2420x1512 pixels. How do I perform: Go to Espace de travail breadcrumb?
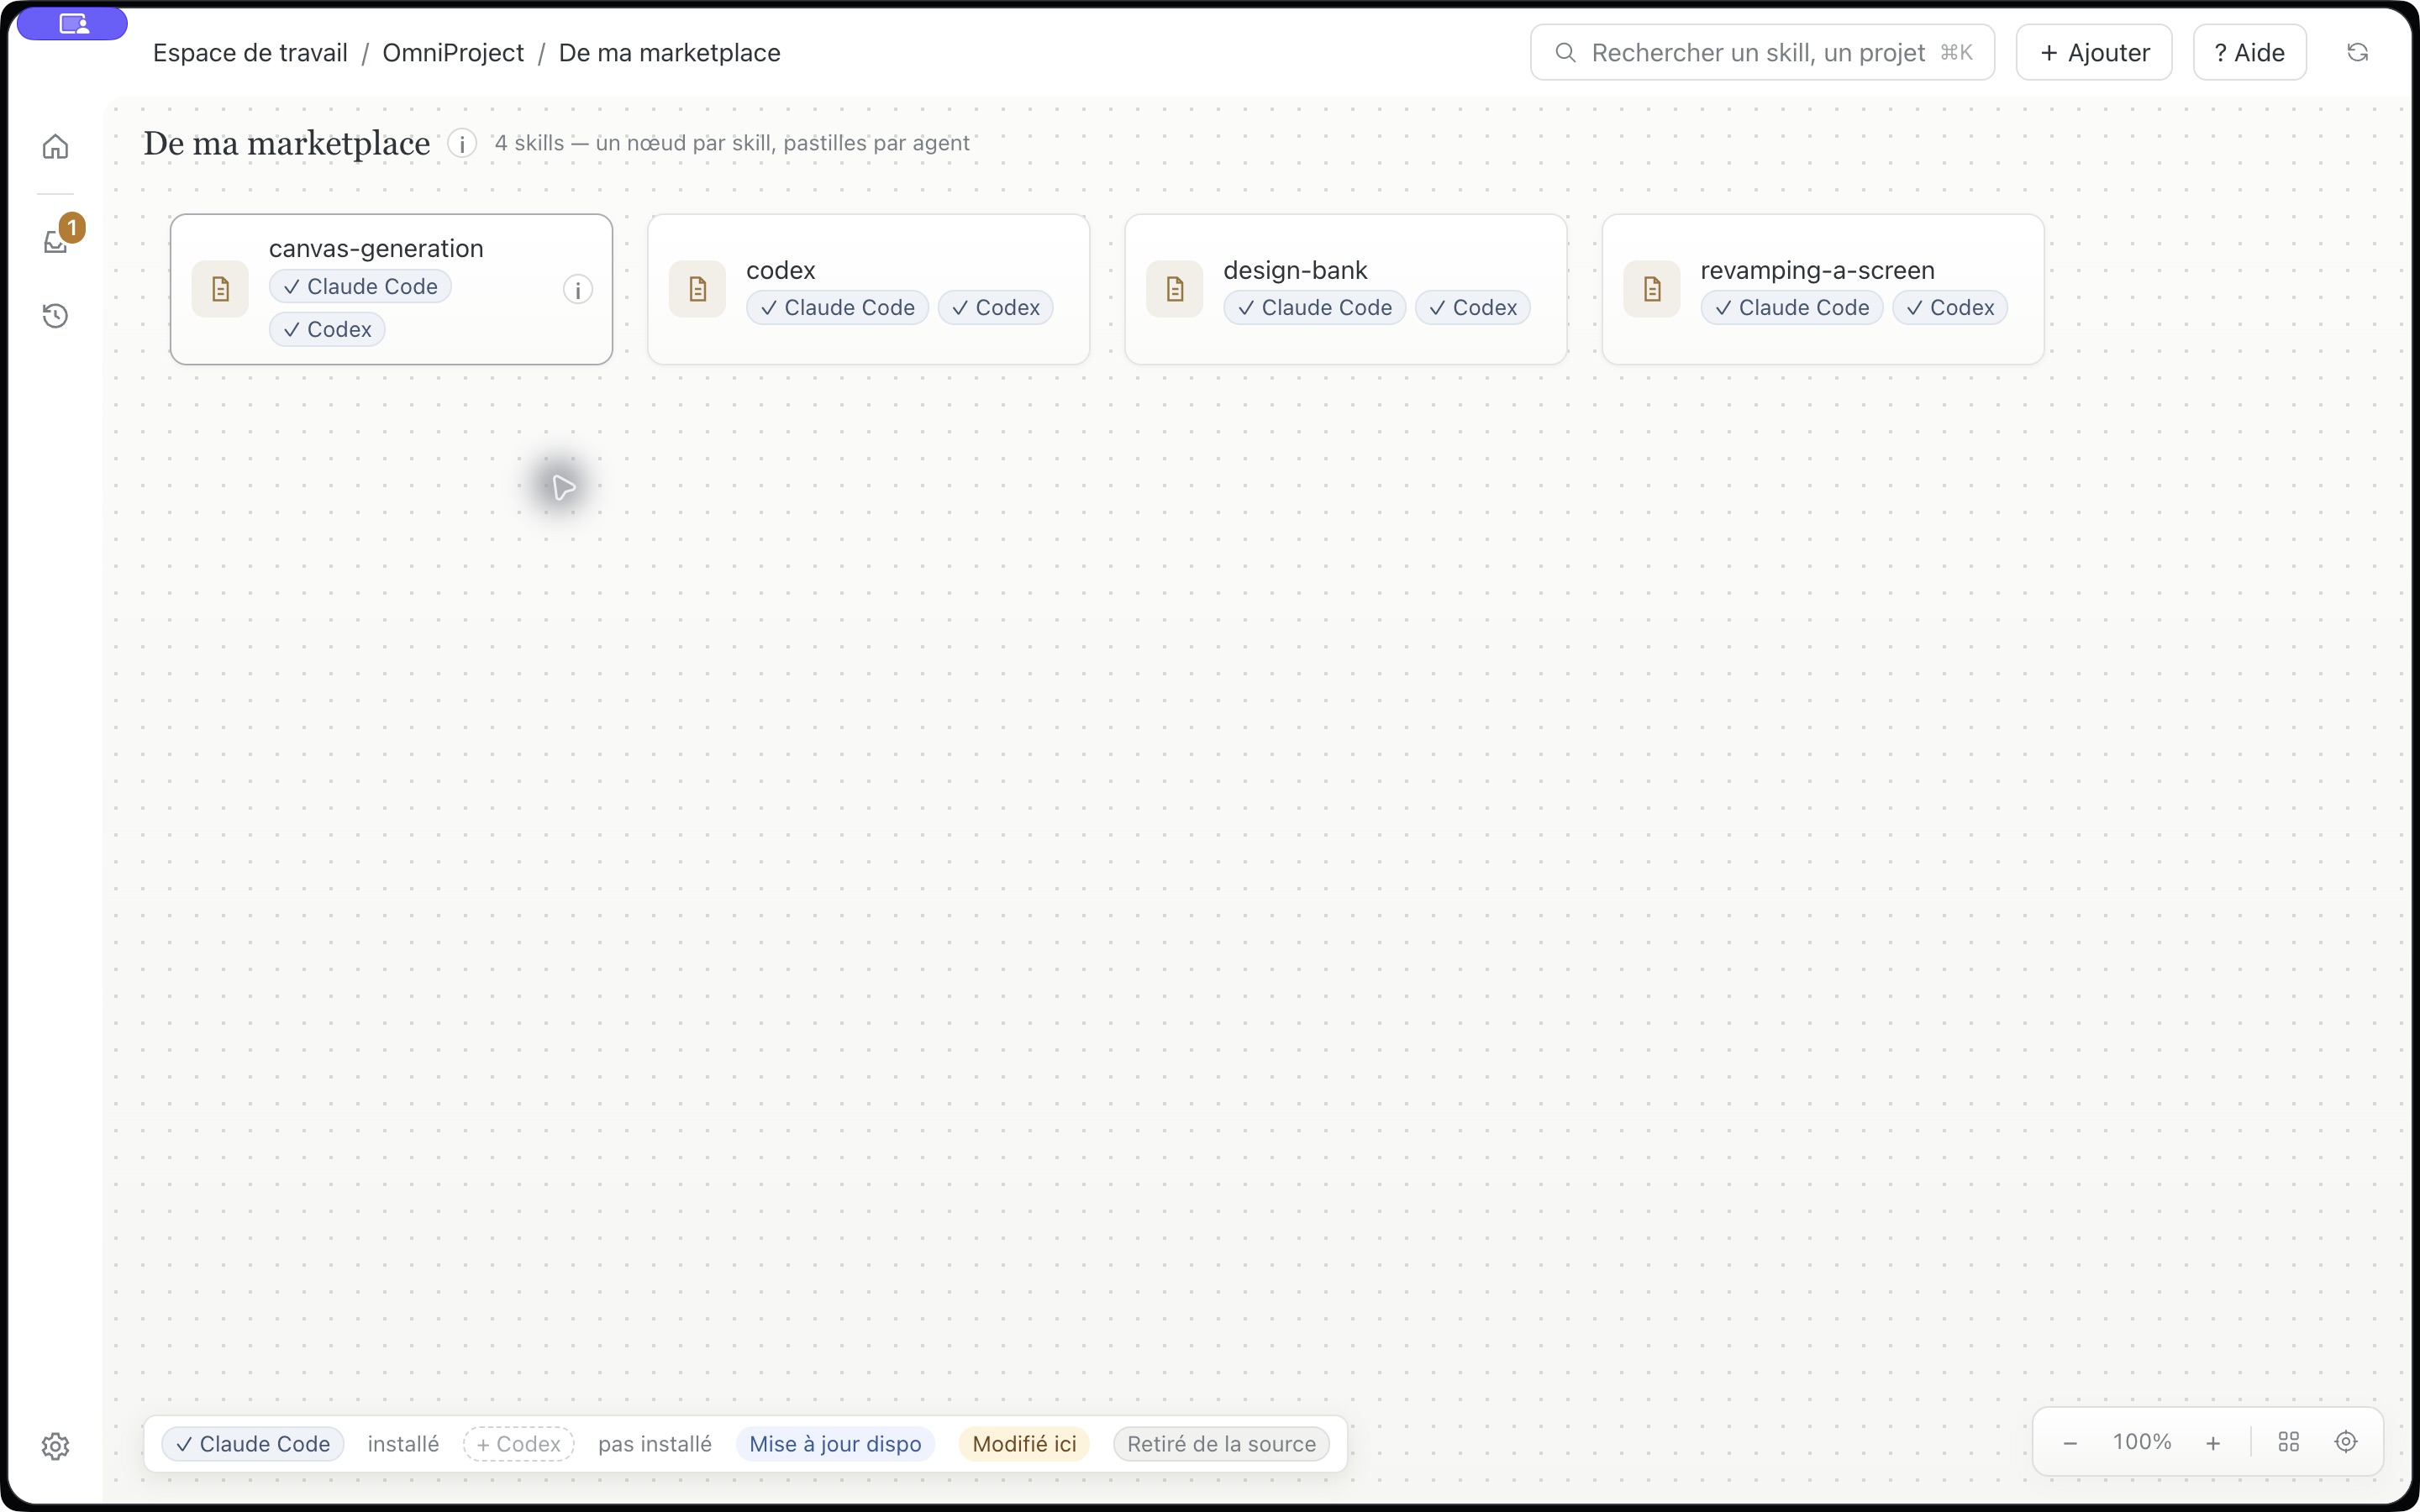(250, 53)
